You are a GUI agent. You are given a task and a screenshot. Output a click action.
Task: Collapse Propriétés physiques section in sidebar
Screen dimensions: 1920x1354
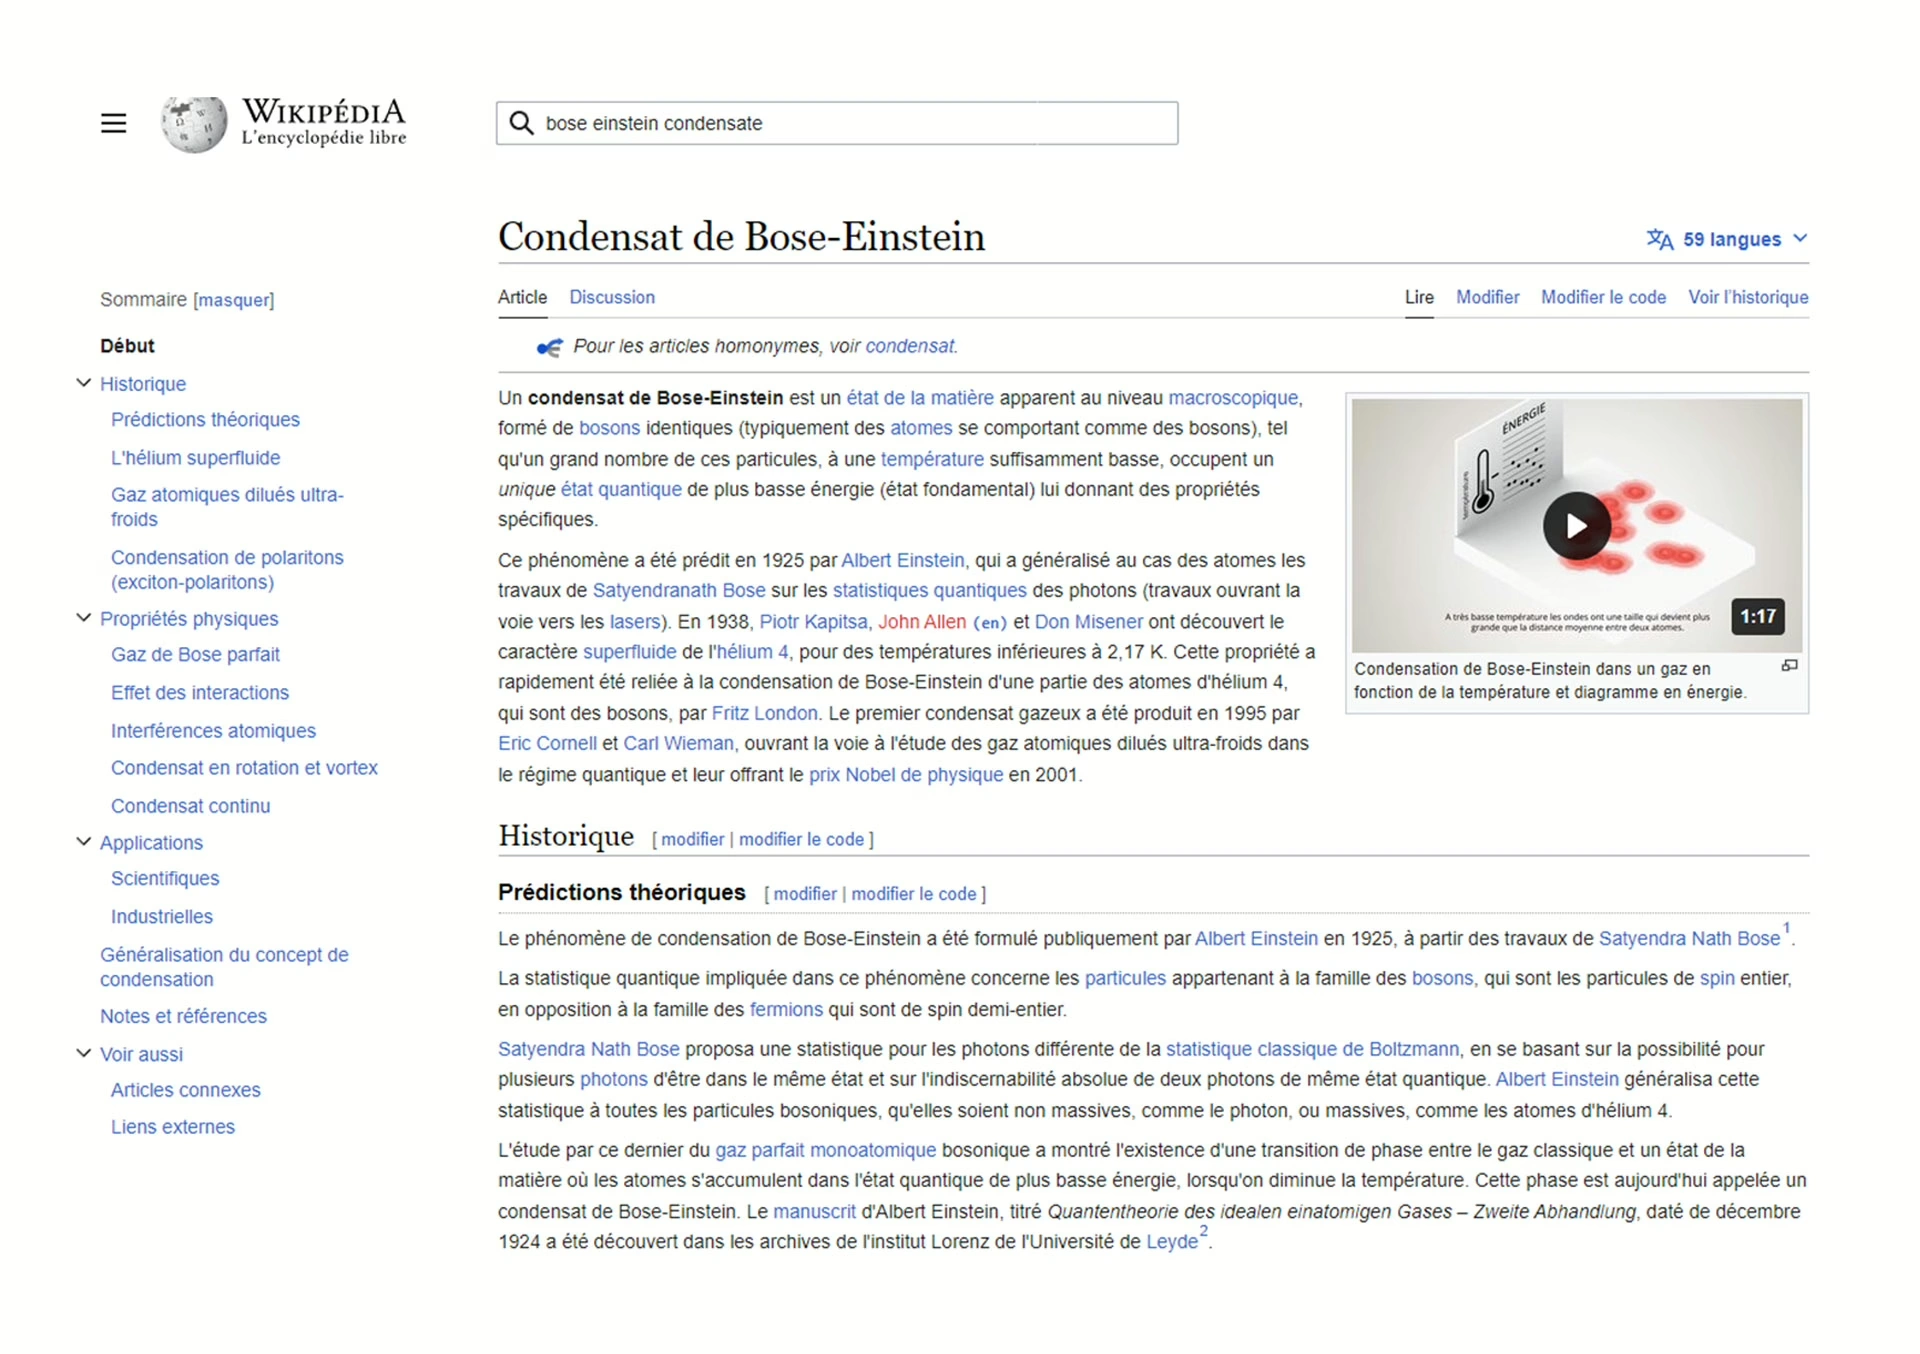[x=84, y=618]
